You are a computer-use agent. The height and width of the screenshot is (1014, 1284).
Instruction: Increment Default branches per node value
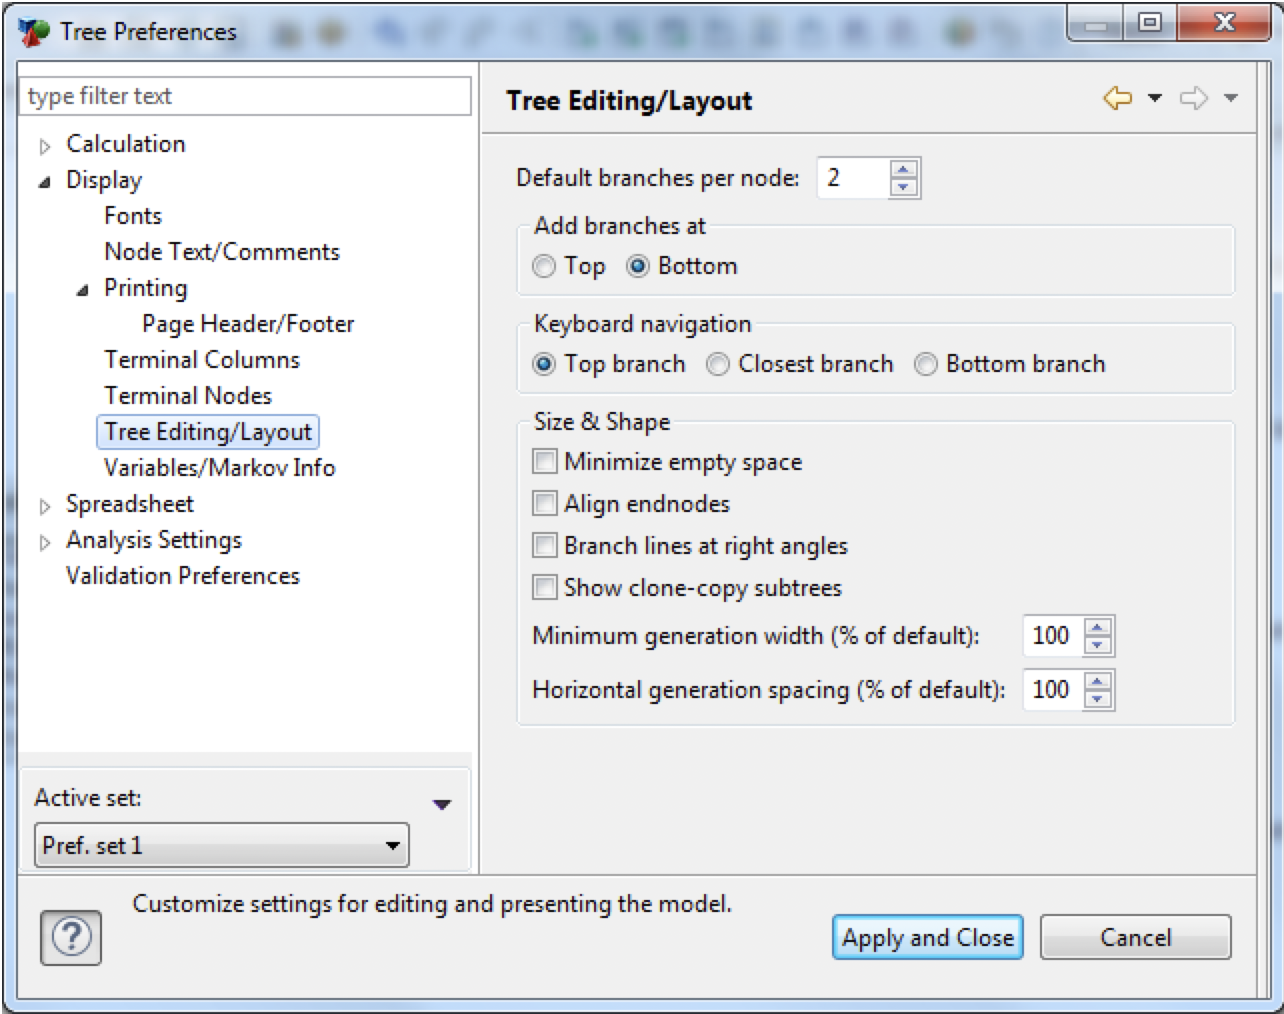(901, 170)
